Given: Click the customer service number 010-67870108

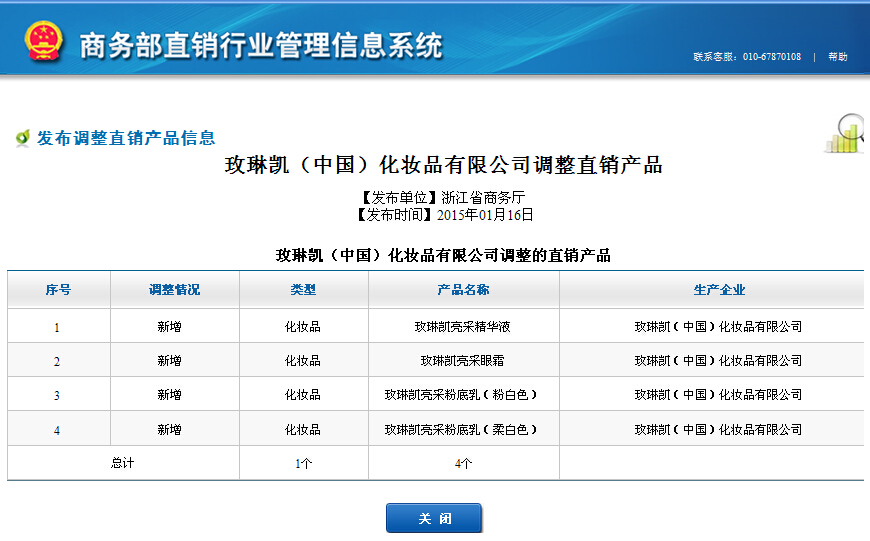Looking at the screenshot, I should (x=771, y=57).
